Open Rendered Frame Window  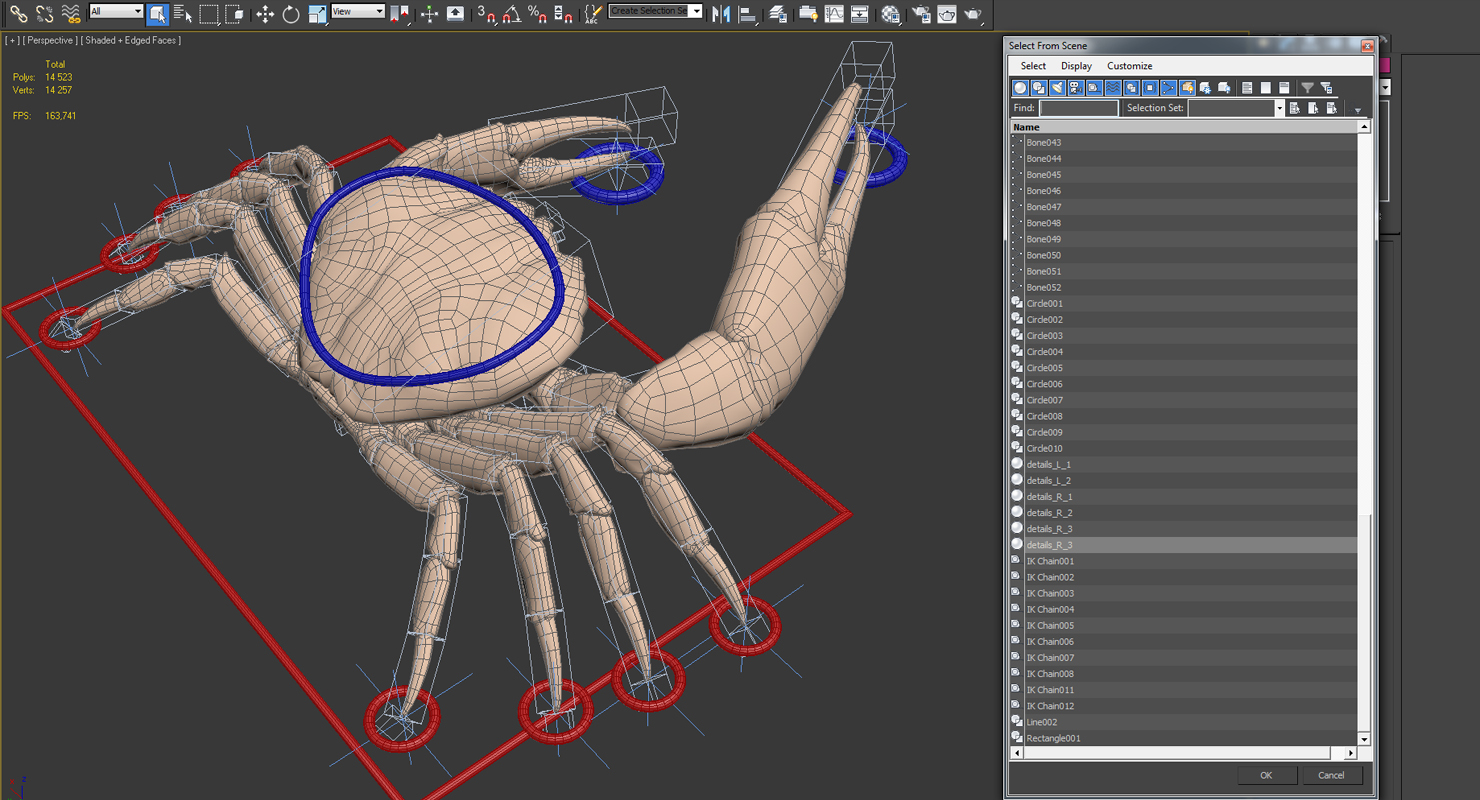pyautogui.click(x=946, y=14)
